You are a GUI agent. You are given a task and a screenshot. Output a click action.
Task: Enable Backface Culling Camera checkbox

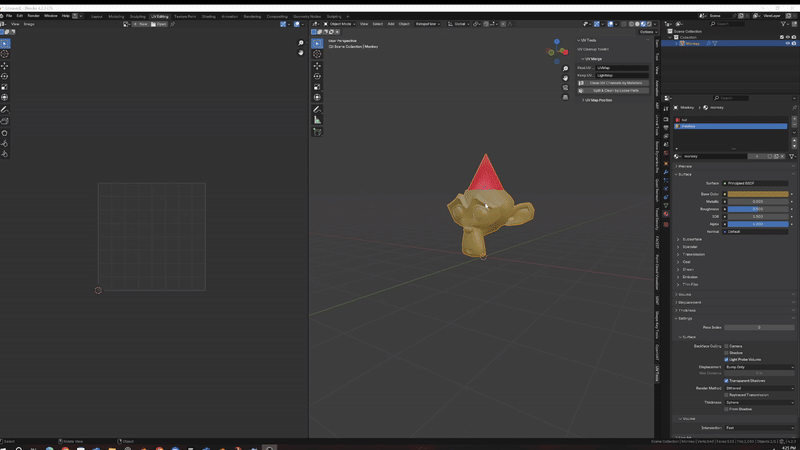726,346
